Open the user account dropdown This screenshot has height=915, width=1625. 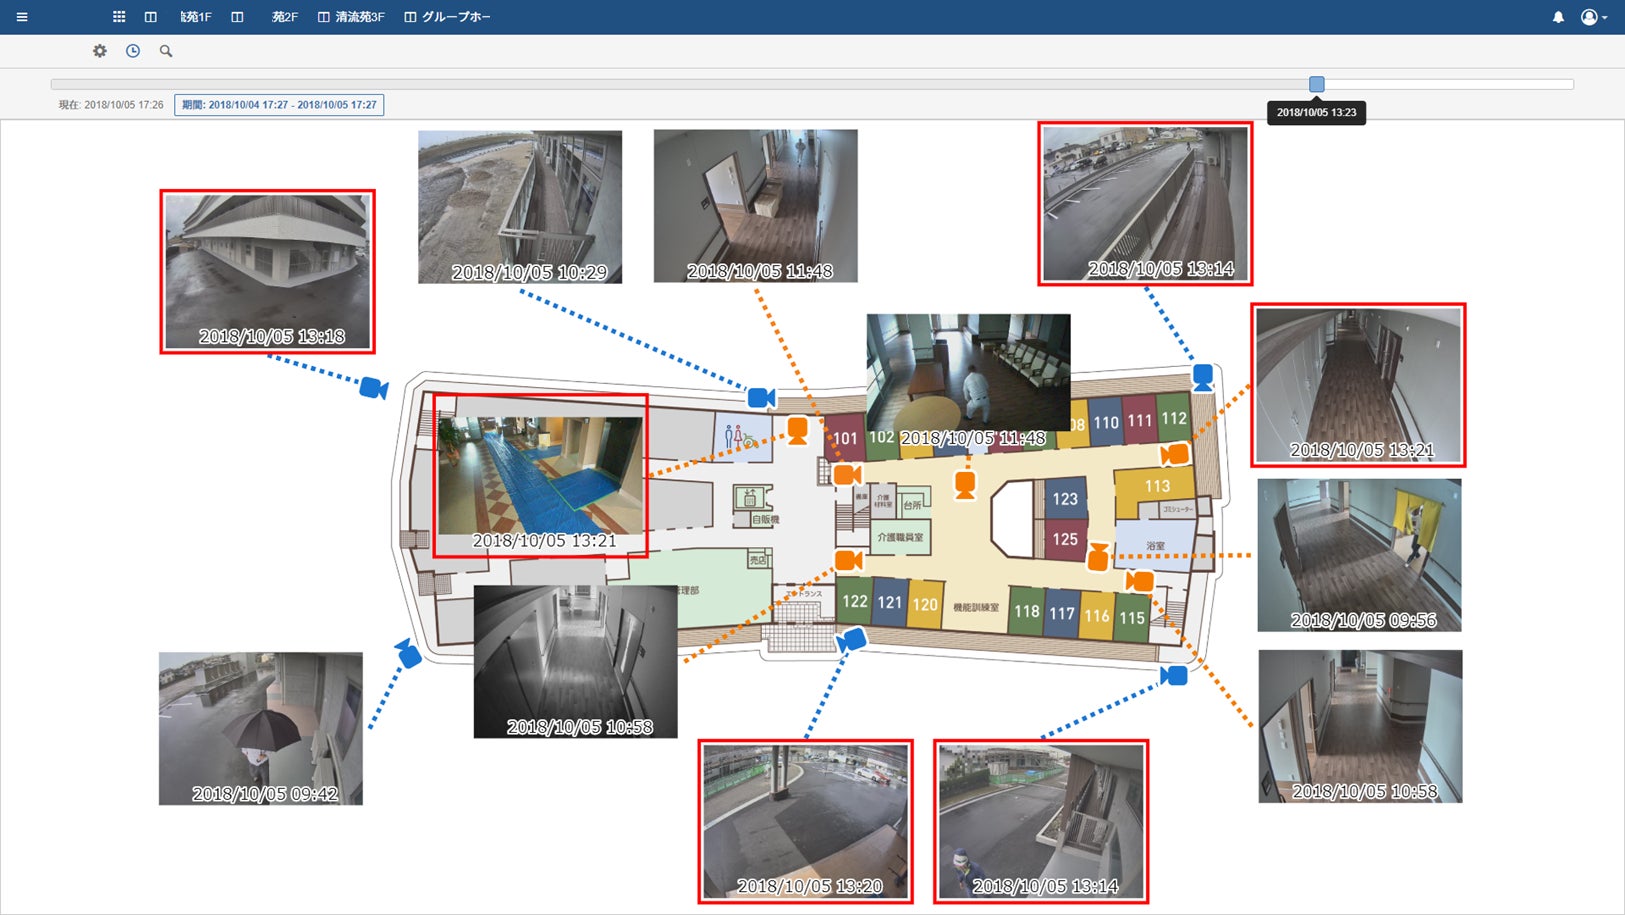point(1594,17)
